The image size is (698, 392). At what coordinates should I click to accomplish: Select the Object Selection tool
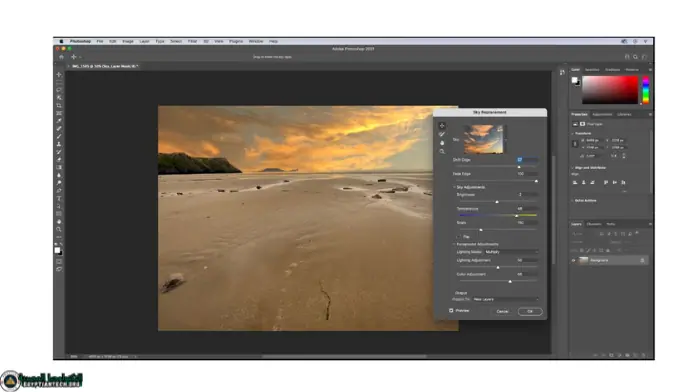point(59,97)
